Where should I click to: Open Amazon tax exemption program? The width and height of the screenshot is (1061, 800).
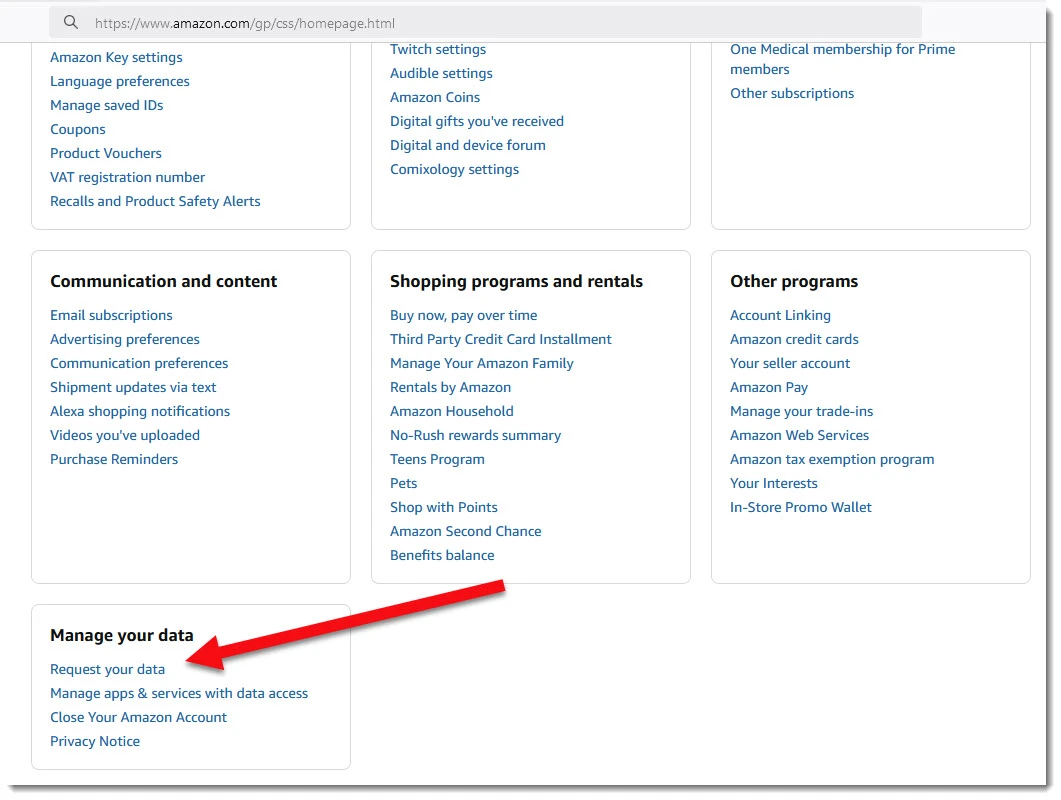pos(832,460)
